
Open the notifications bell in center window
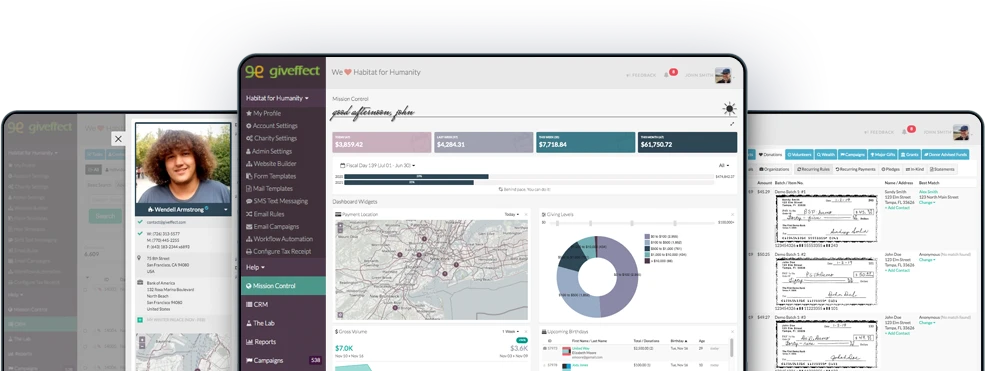(x=667, y=75)
